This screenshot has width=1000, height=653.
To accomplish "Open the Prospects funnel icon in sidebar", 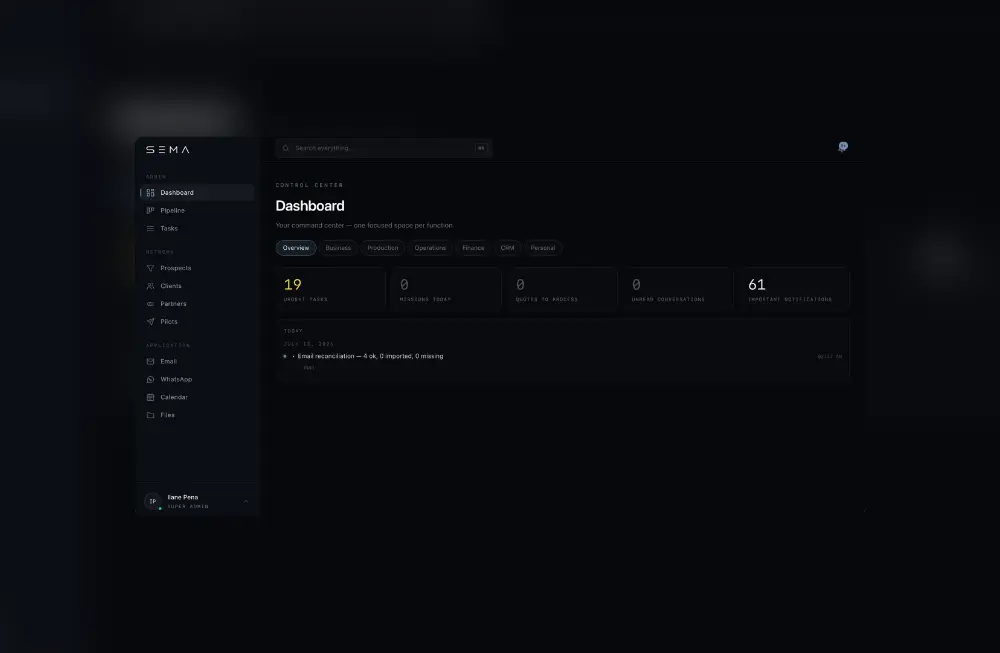I will click(x=151, y=268).
